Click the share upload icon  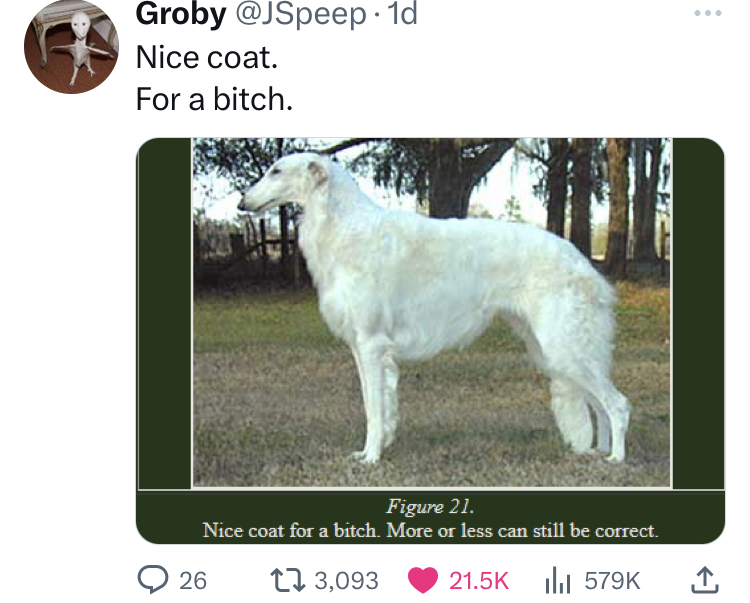tap(705, 580)
